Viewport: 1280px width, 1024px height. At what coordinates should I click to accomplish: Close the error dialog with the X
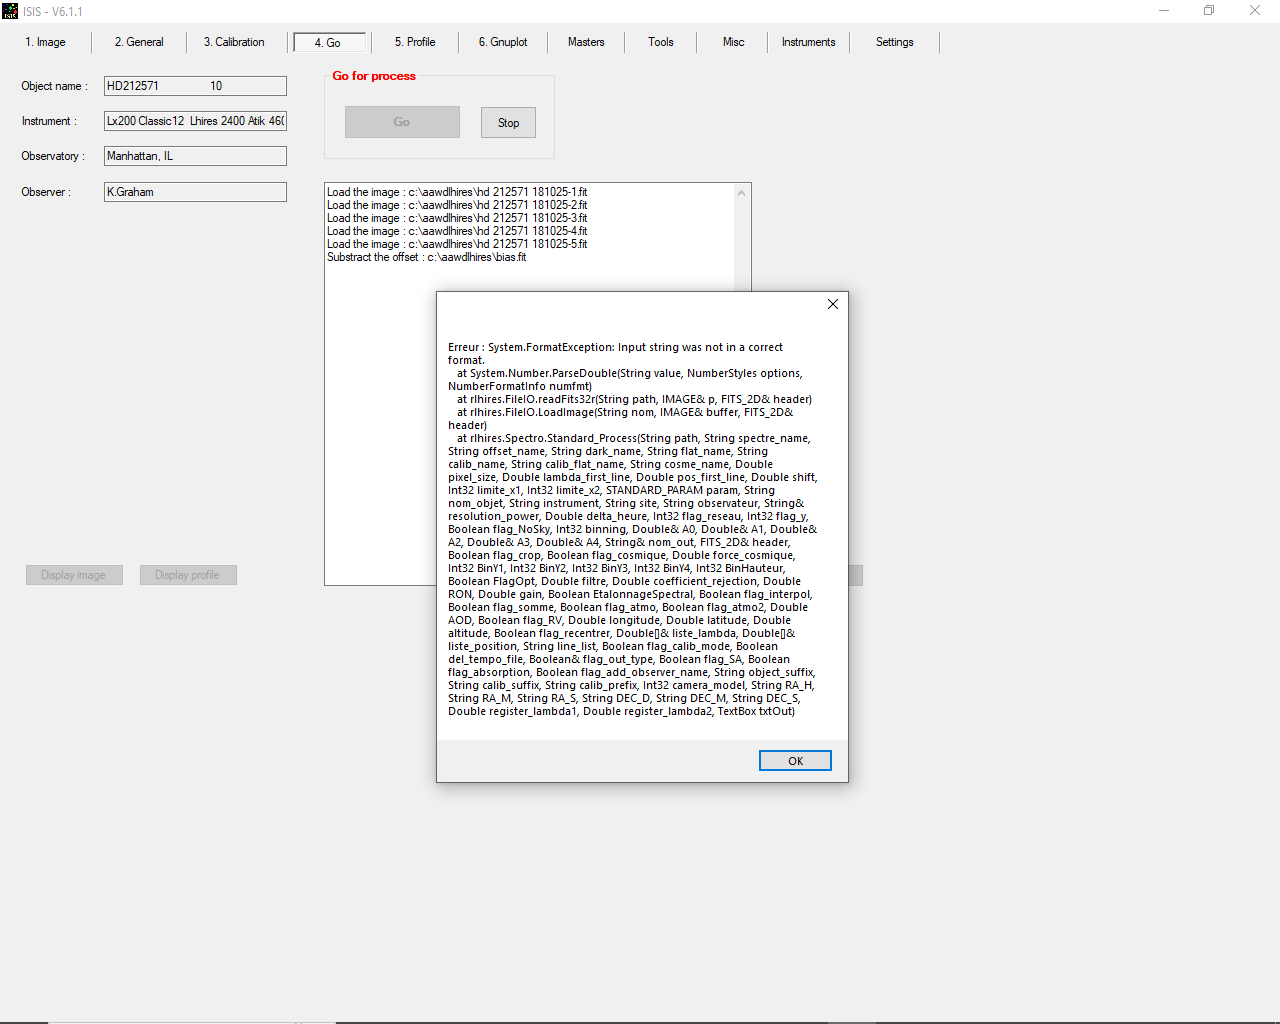(832, 304)
